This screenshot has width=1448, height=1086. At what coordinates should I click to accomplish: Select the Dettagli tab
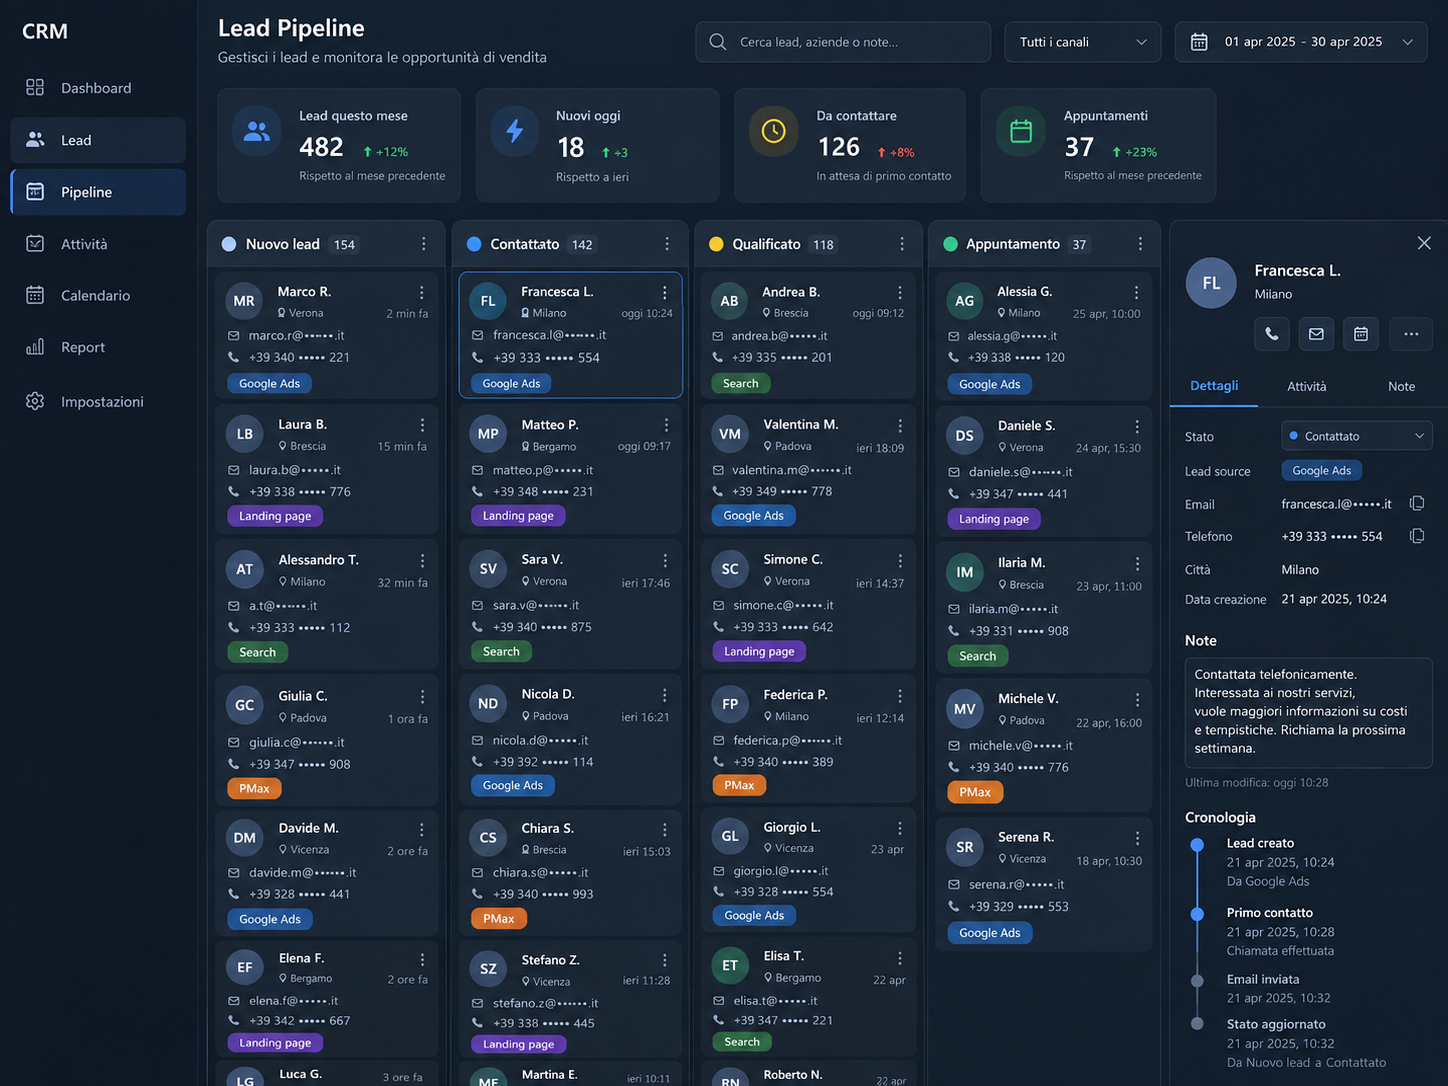point(1214,386)
